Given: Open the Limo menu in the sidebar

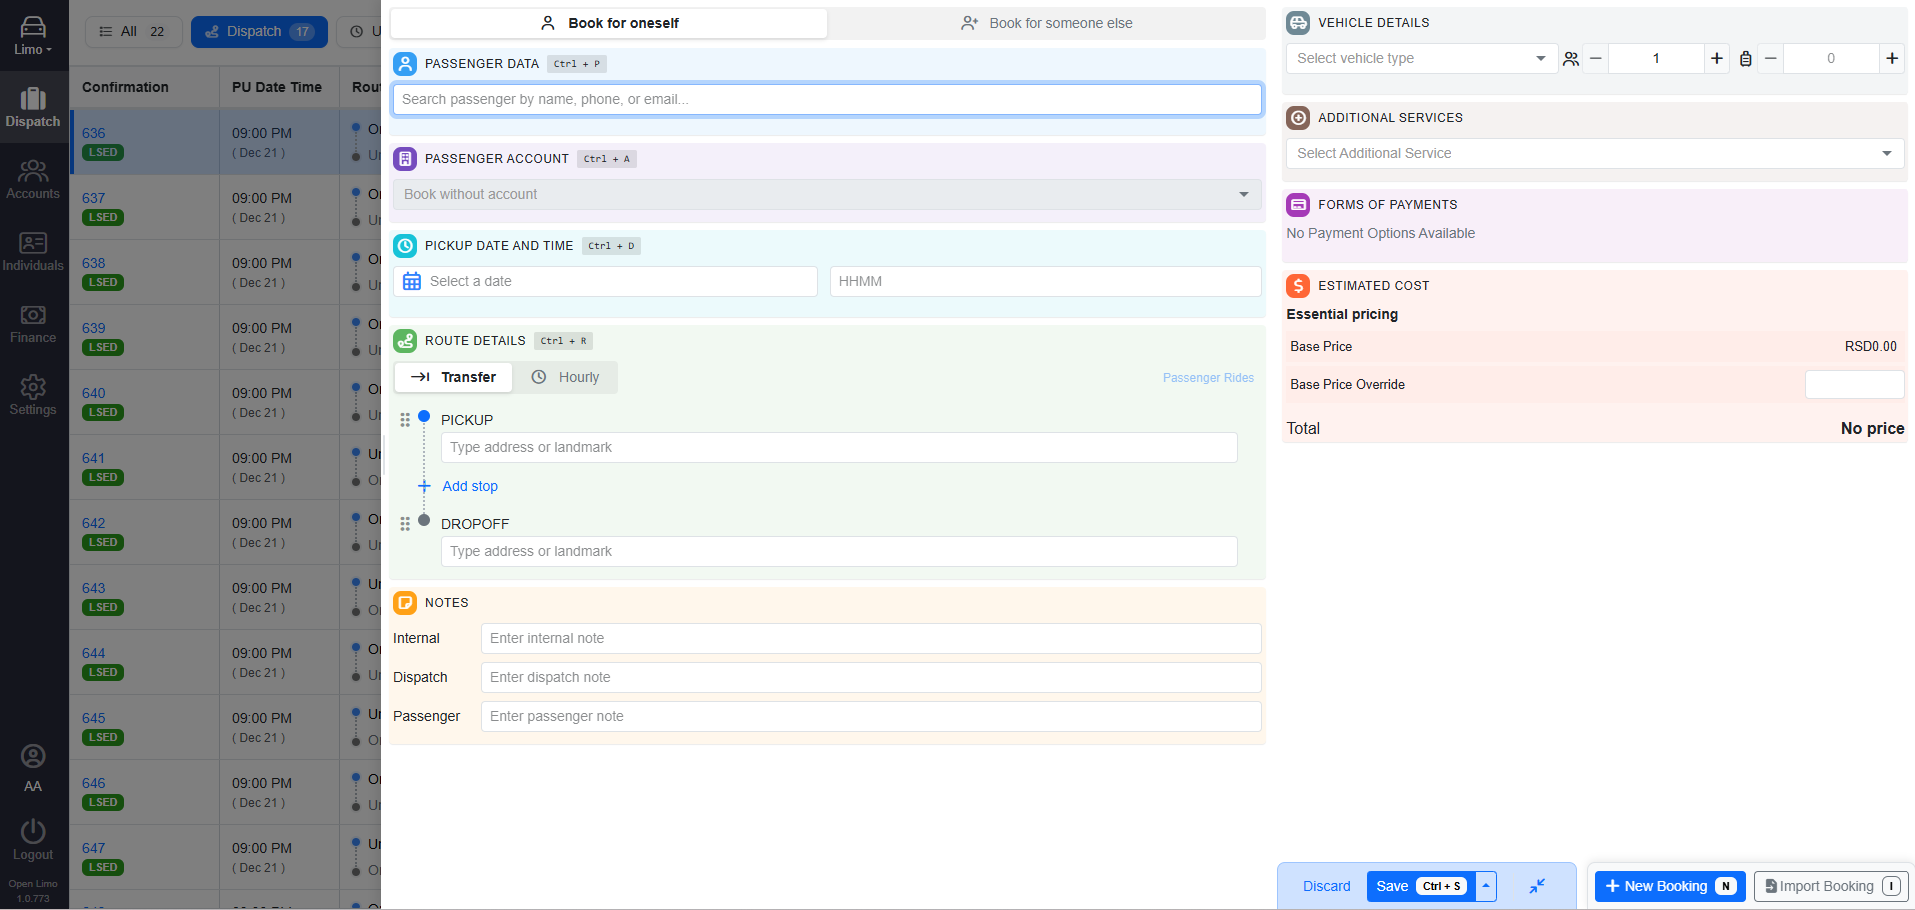Looking at the screenshot, I should pos(33,32).
